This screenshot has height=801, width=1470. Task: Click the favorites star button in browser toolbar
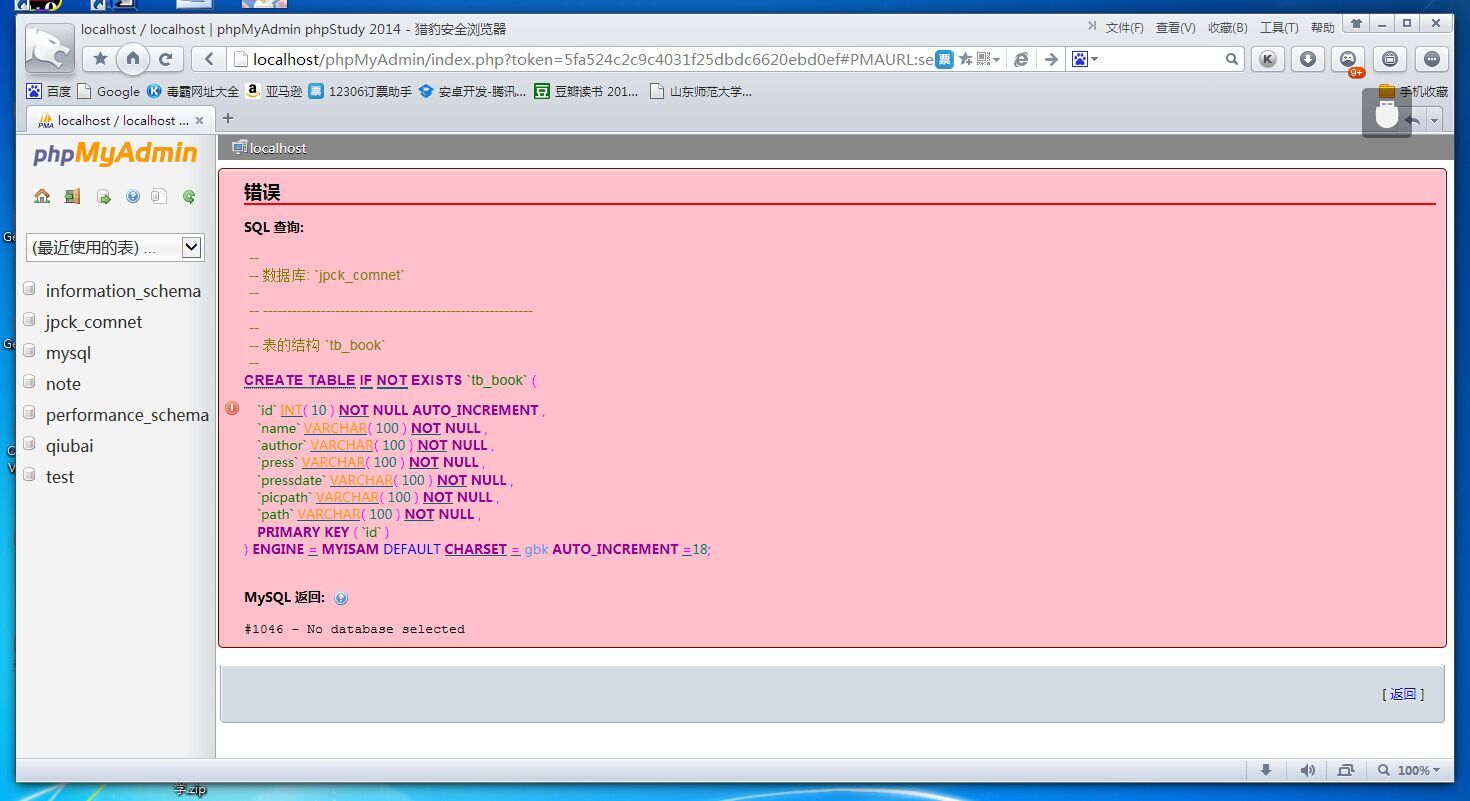pyautogui.click(x=101, y=59)
